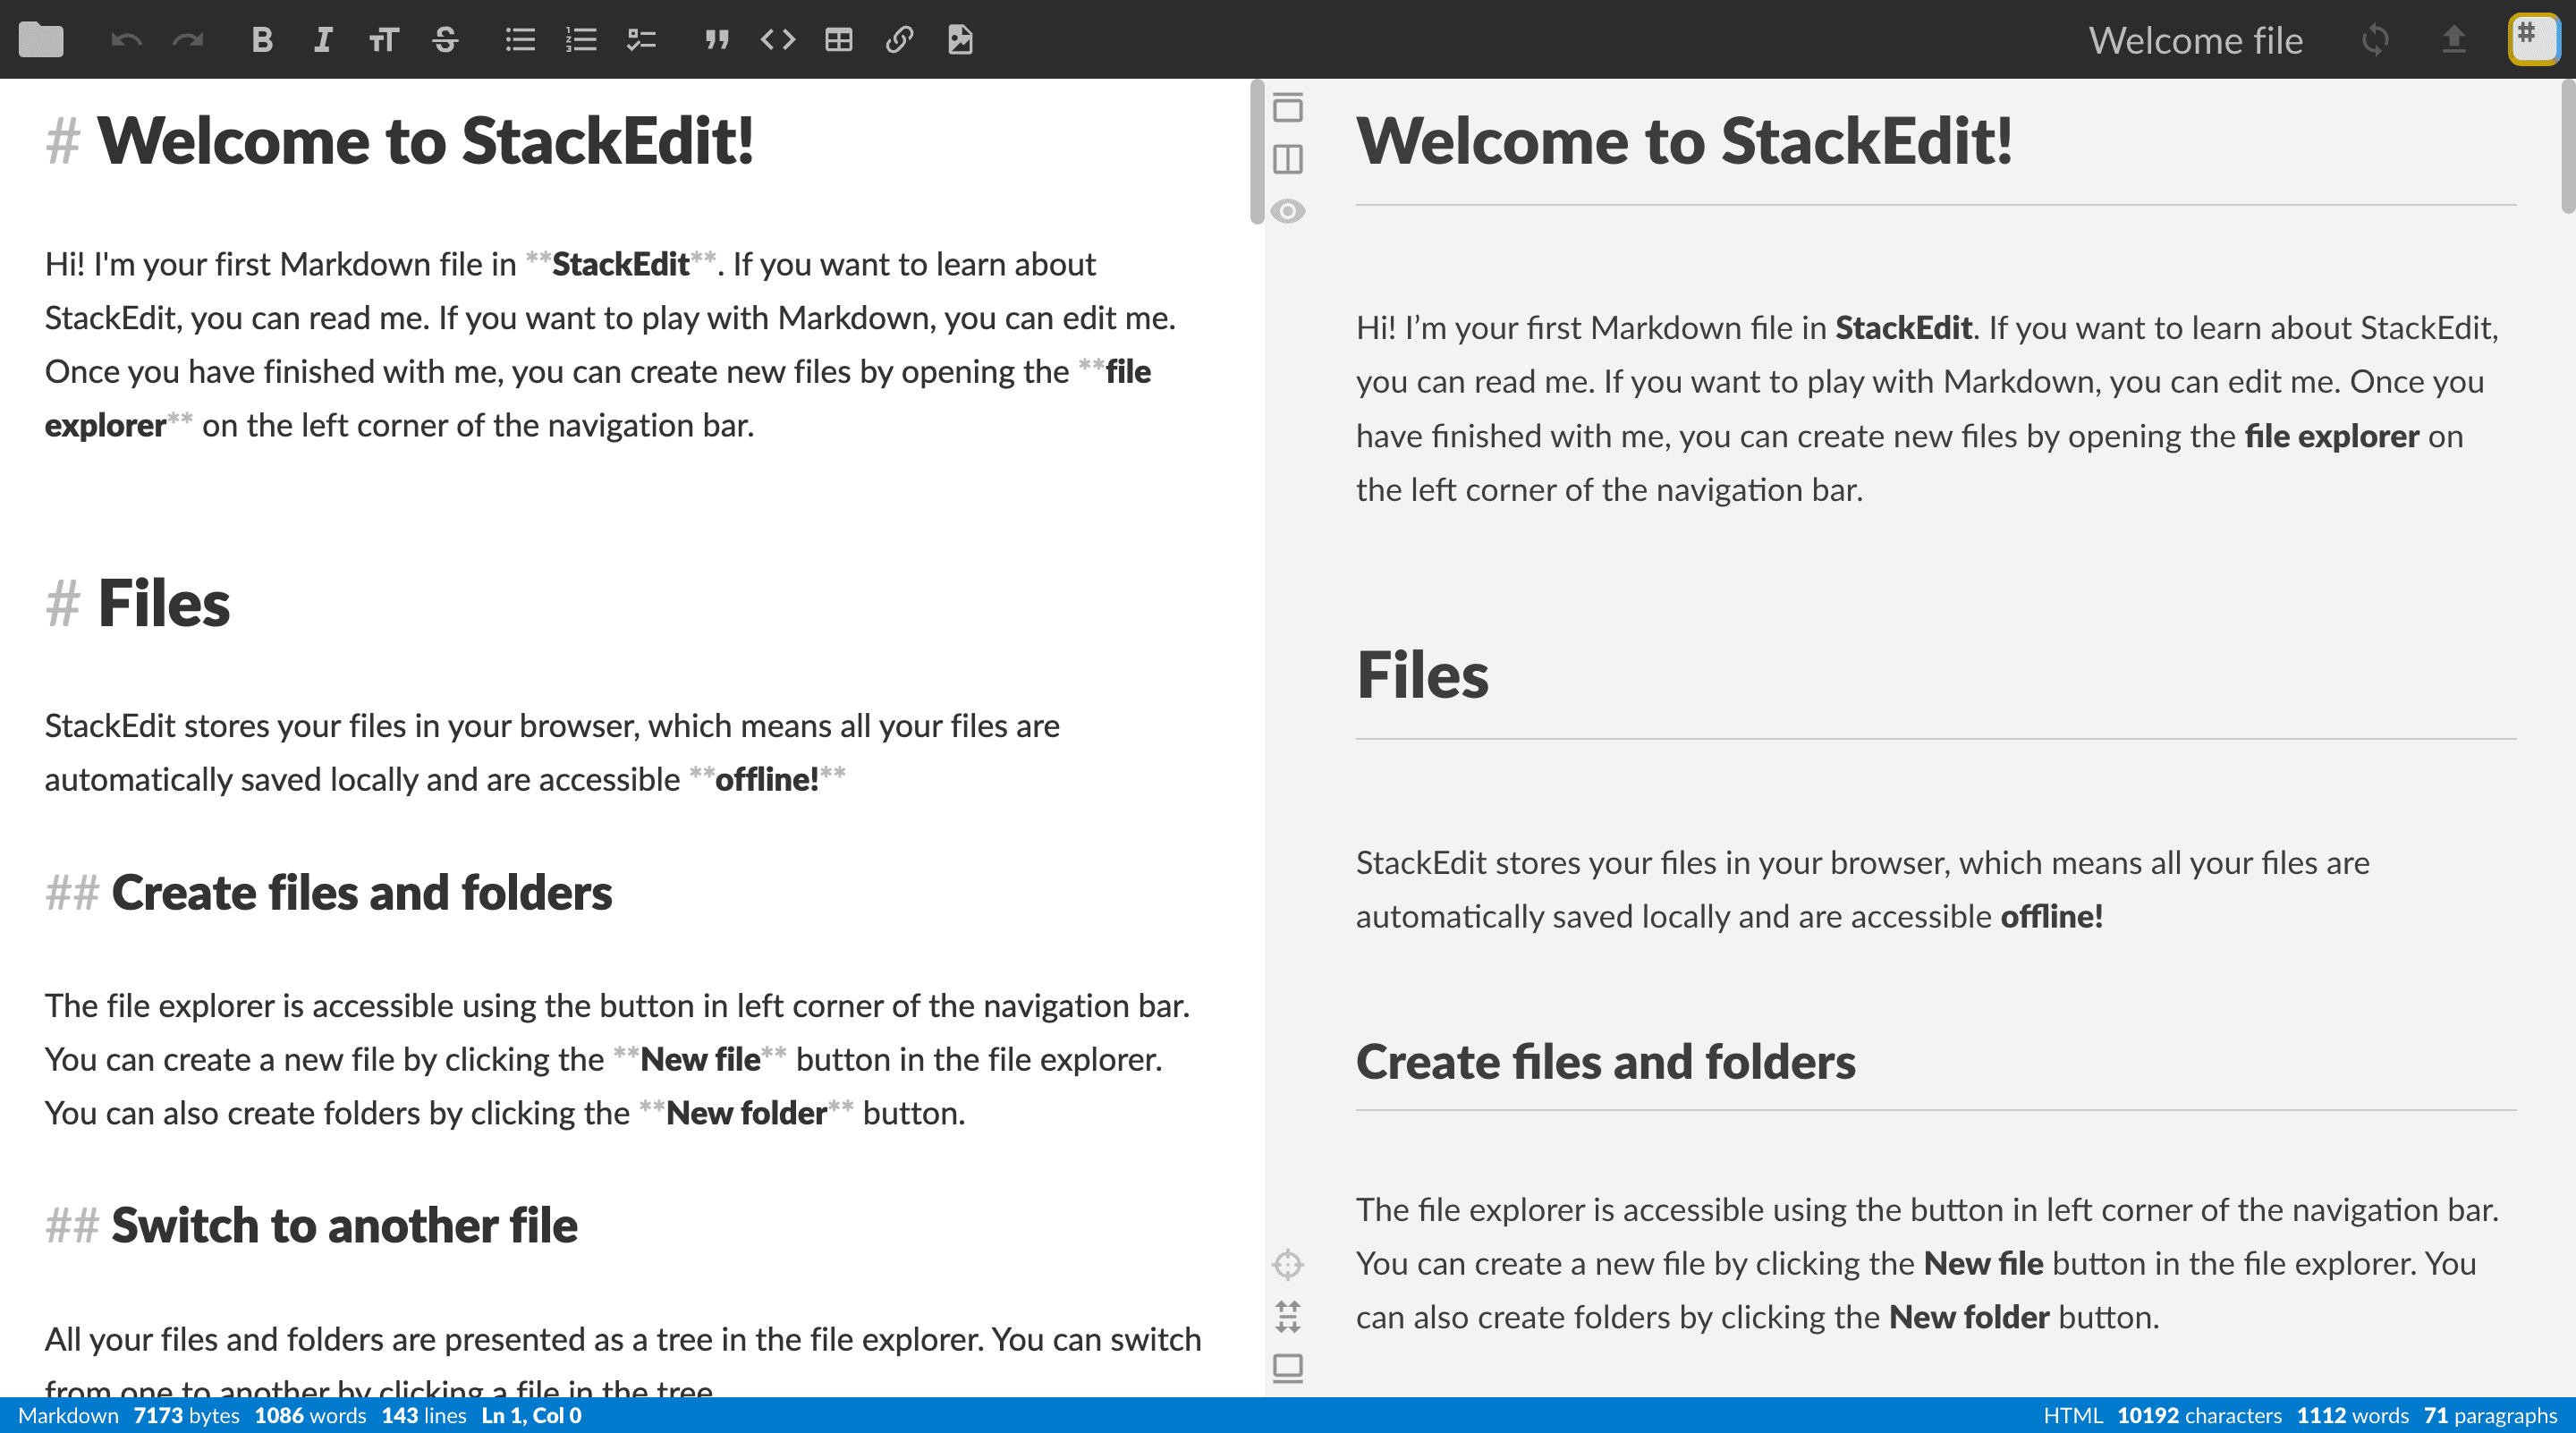Insert a table
This screenshot has height=1433, width=2576.
(x=838, y=40)
